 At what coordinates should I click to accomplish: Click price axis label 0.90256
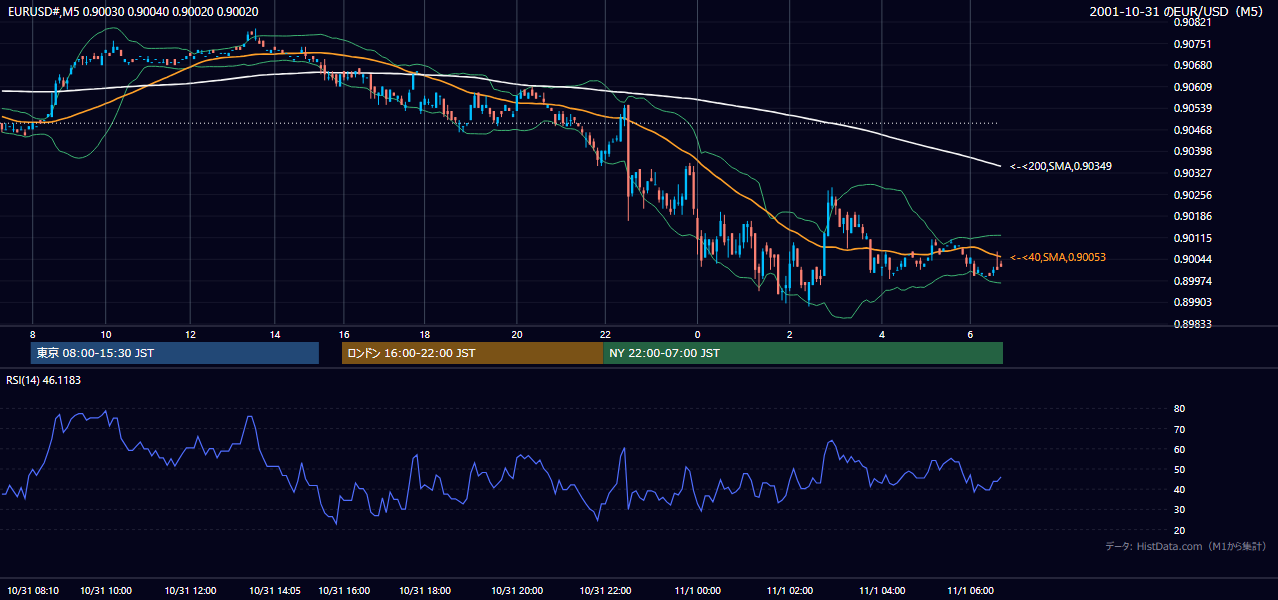1192,195
